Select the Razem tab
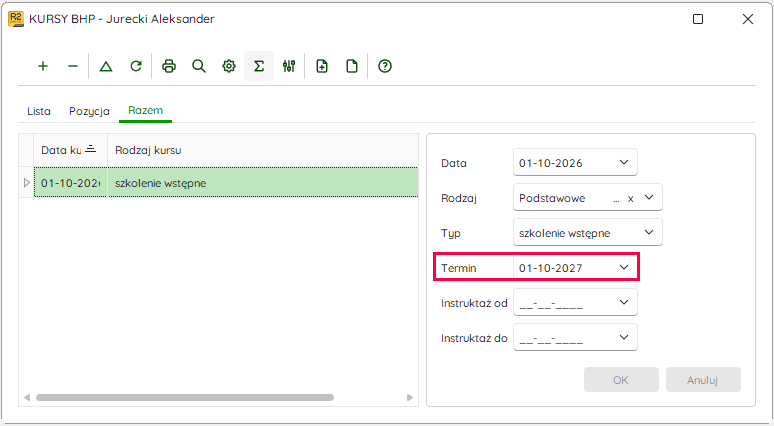The height and width of the screenshot is (426, 774). pos(145,111)
